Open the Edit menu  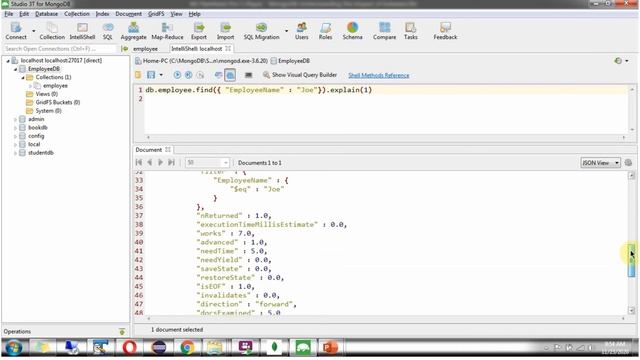(x=24, y=14)
